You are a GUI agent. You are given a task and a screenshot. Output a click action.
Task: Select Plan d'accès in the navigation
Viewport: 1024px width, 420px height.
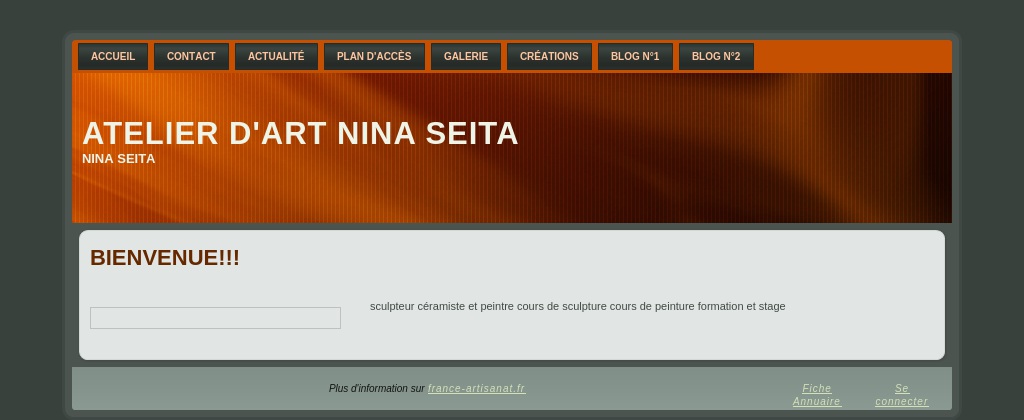coord(374,56)
